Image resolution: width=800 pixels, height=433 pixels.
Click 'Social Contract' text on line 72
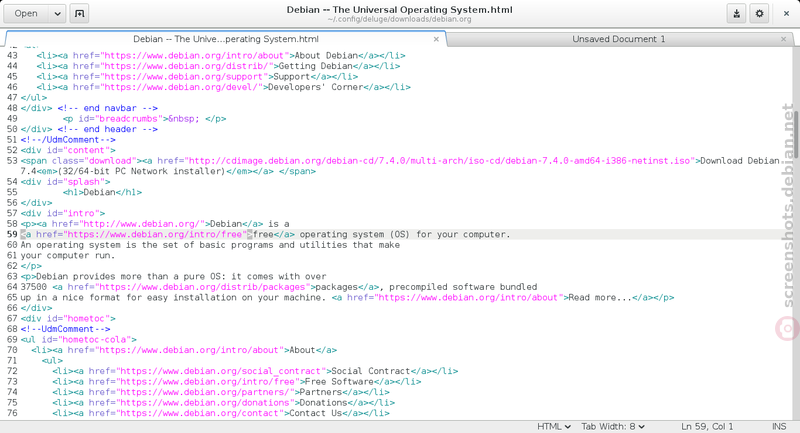click(371, 371)
